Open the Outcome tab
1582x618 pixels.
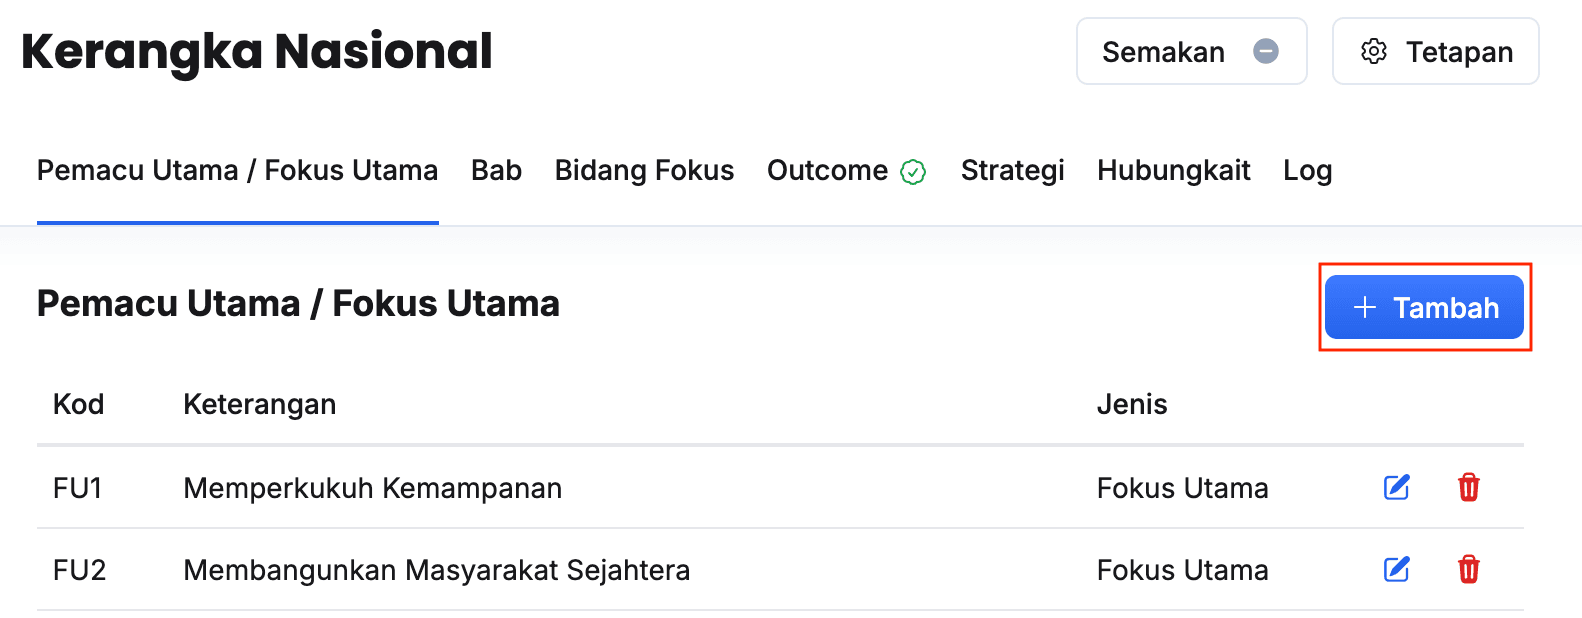[x=827, y=171]
